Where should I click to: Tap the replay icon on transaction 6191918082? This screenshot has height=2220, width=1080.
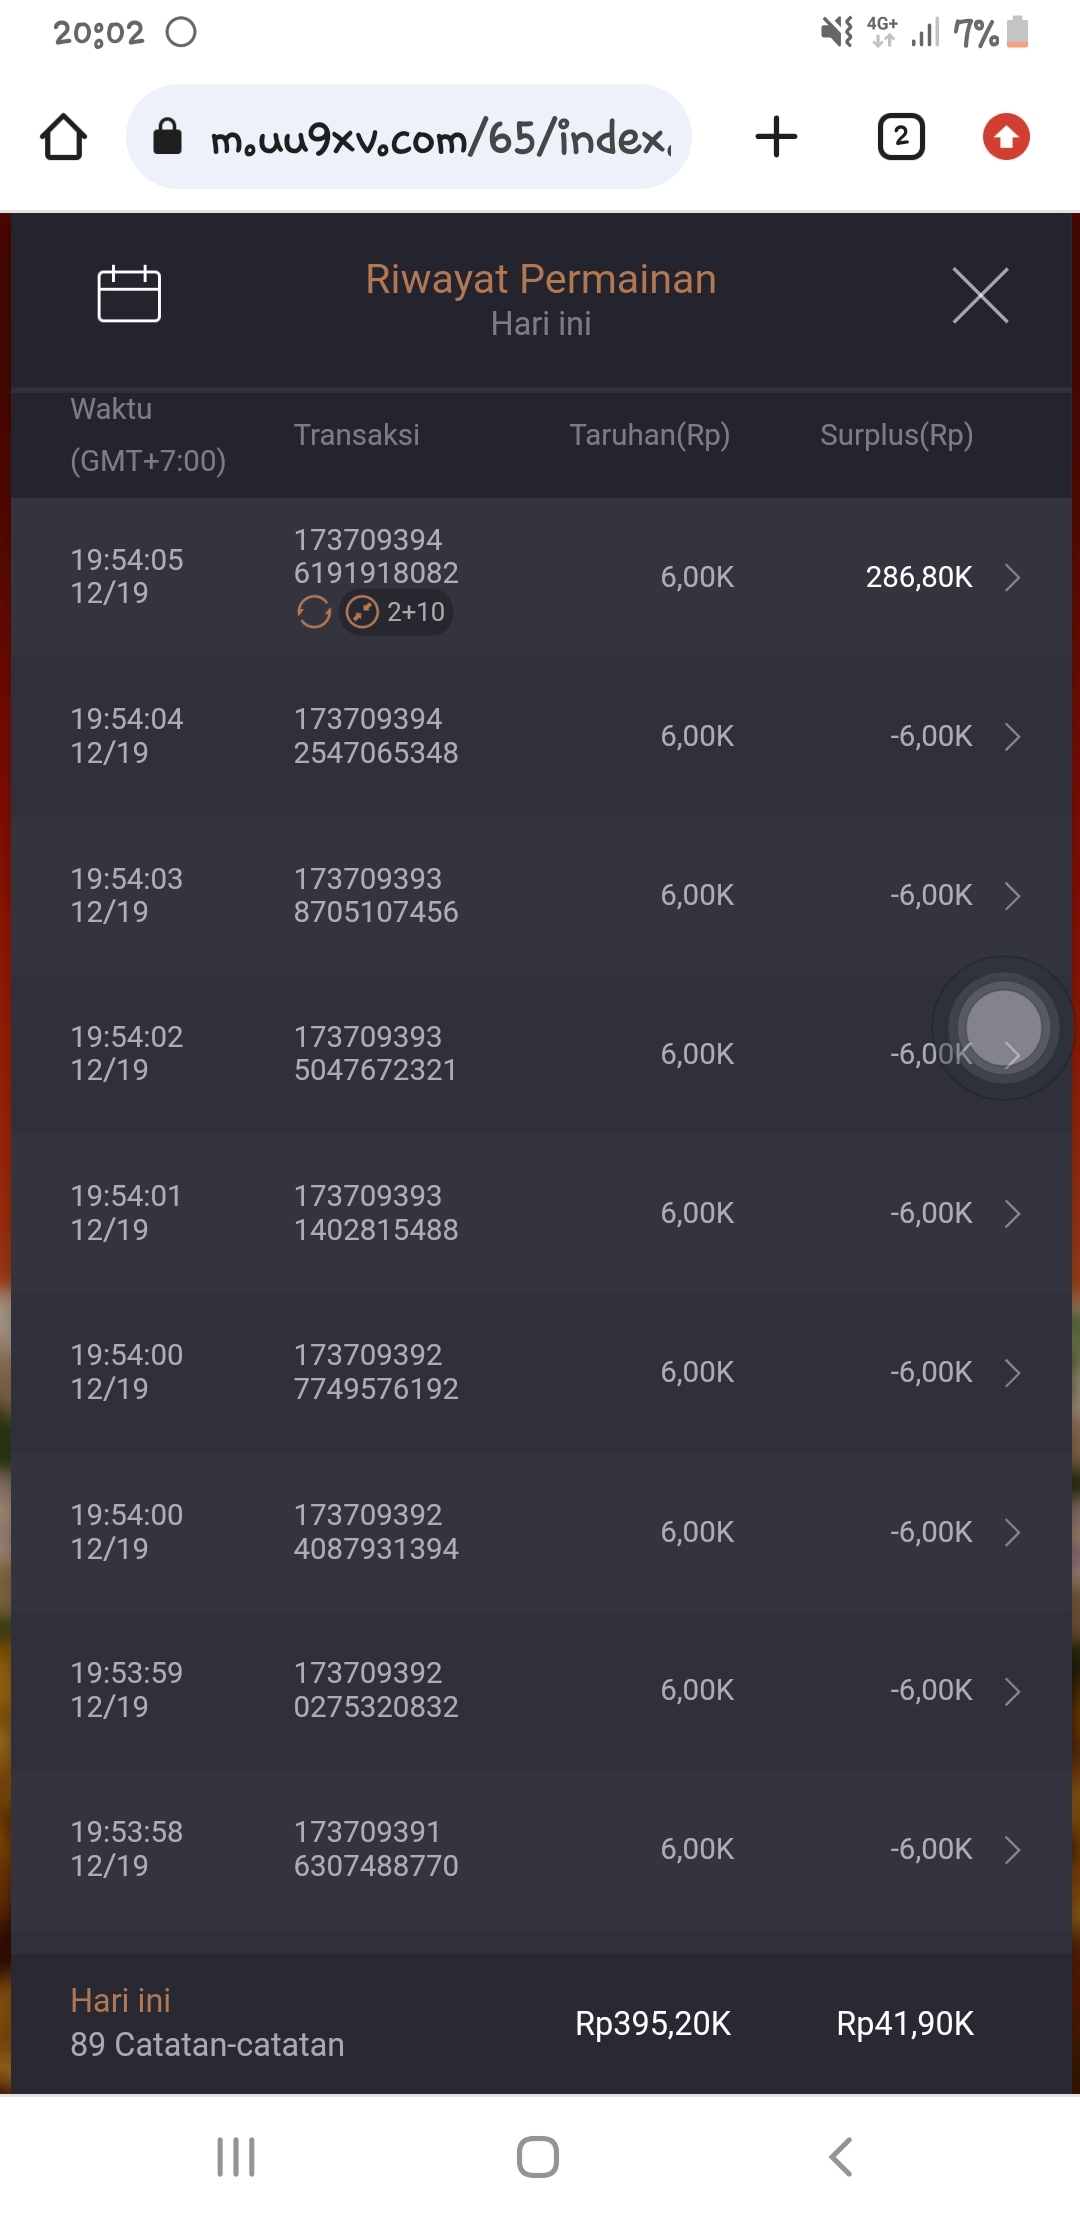point(314,612)
